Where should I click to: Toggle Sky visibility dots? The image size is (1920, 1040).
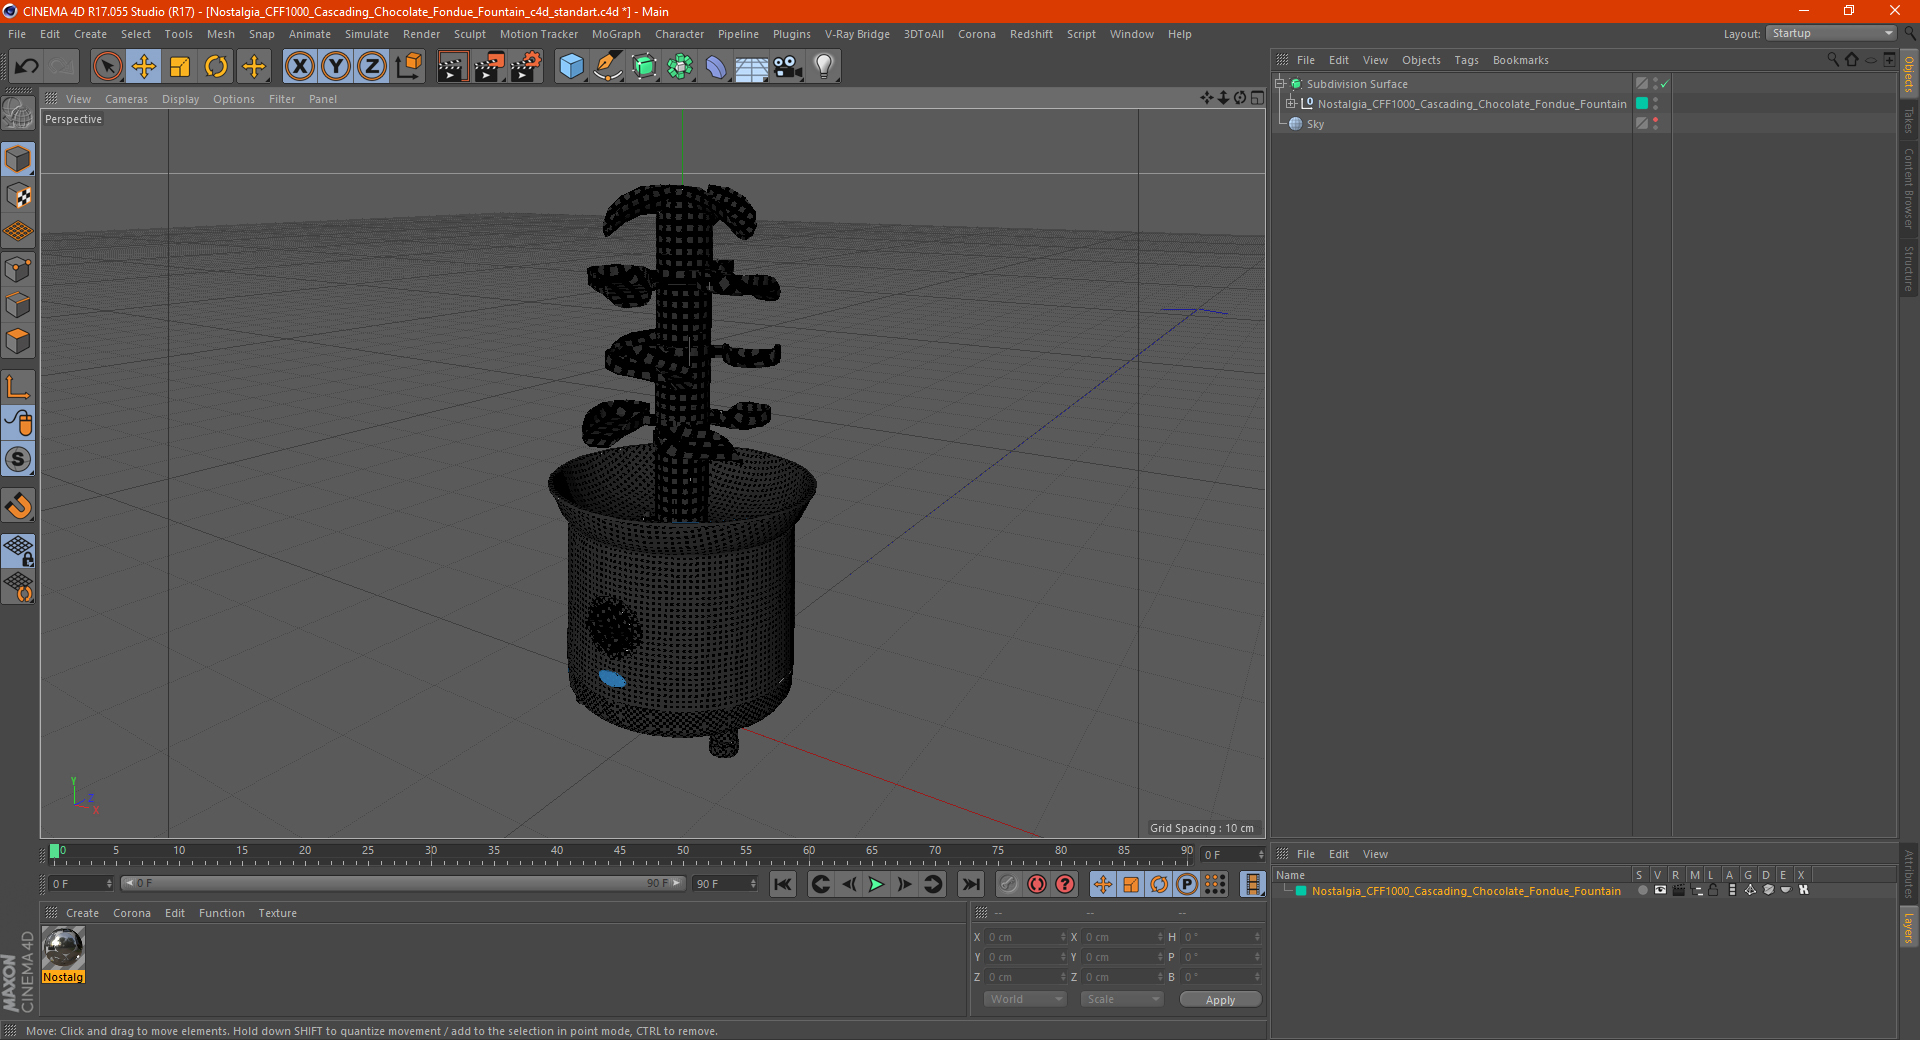(1656, 124)
